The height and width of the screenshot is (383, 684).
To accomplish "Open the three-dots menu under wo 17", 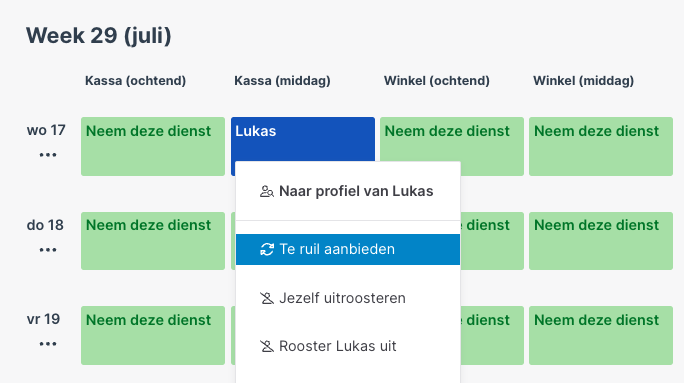I will tap(48, 155).
